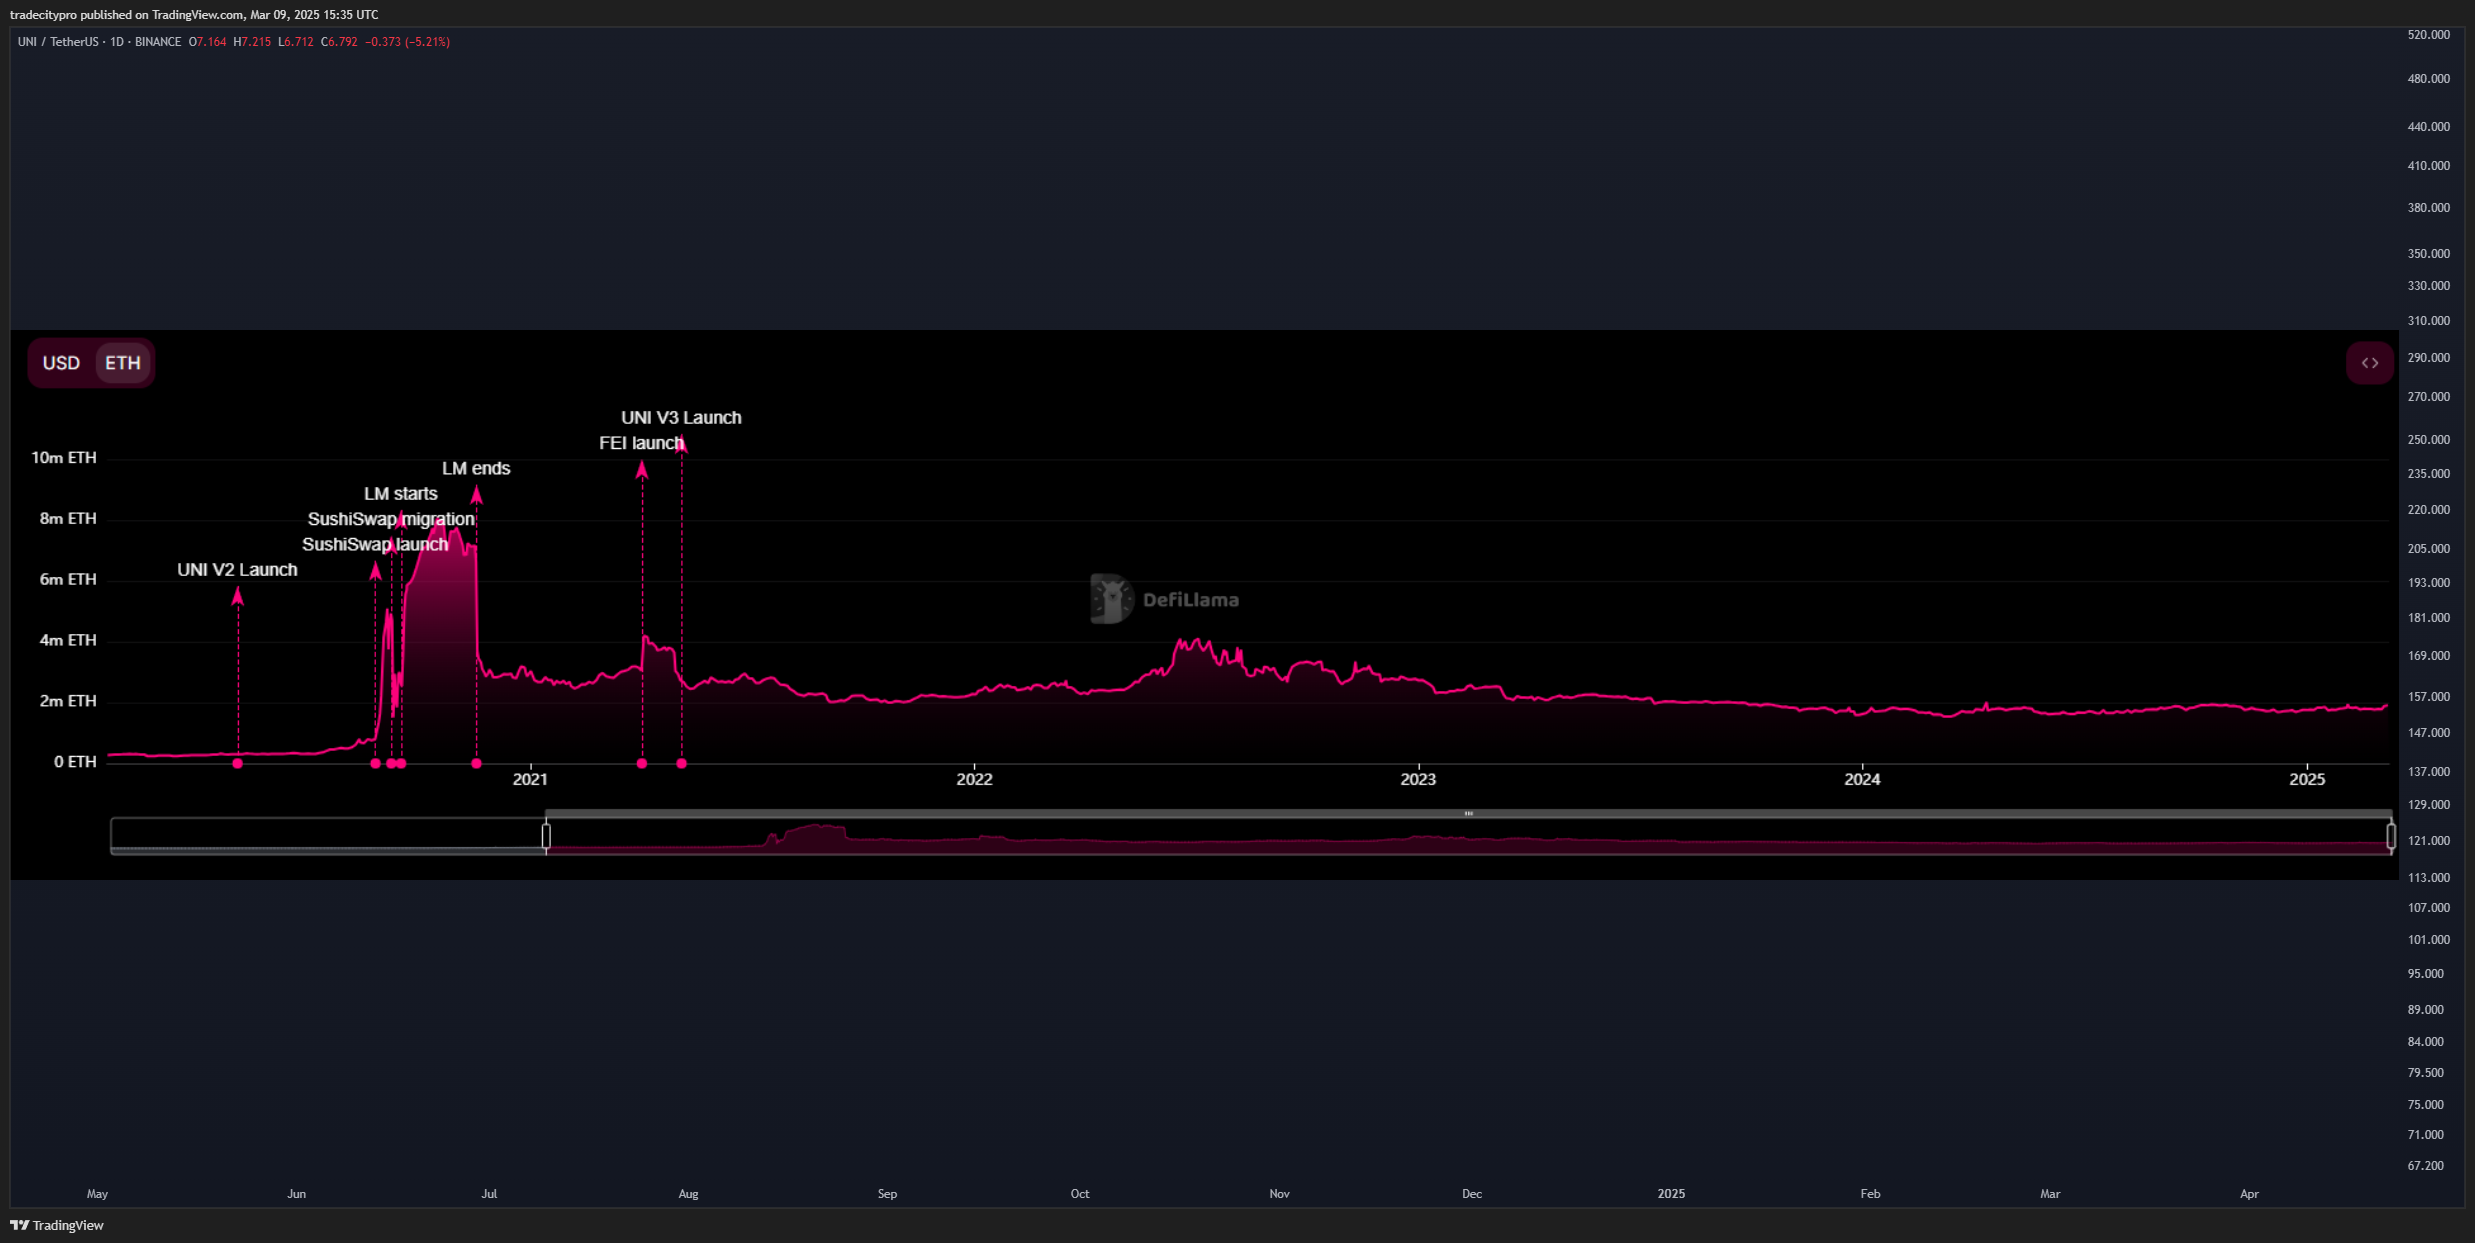This screenshot has width=2475, height=1243.
Task: Click the LM ends event dot
Action: tap(477, 764)
